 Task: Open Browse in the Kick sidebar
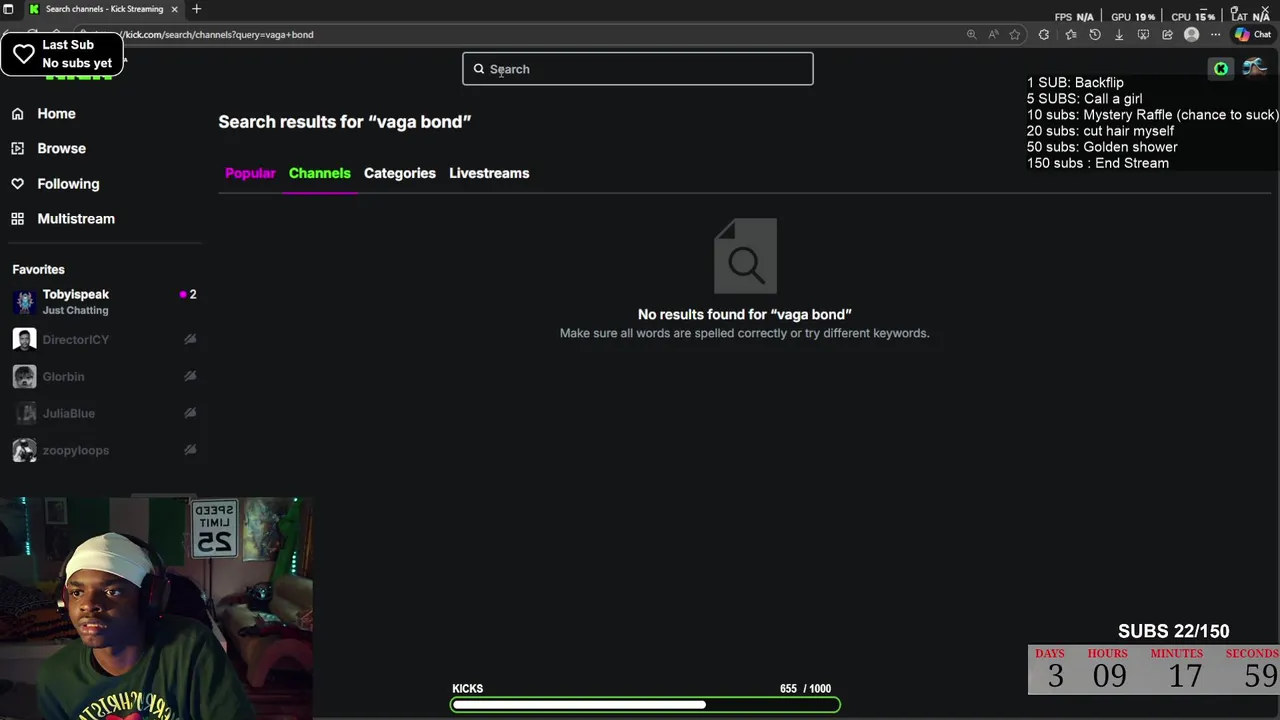pos(61,148)
